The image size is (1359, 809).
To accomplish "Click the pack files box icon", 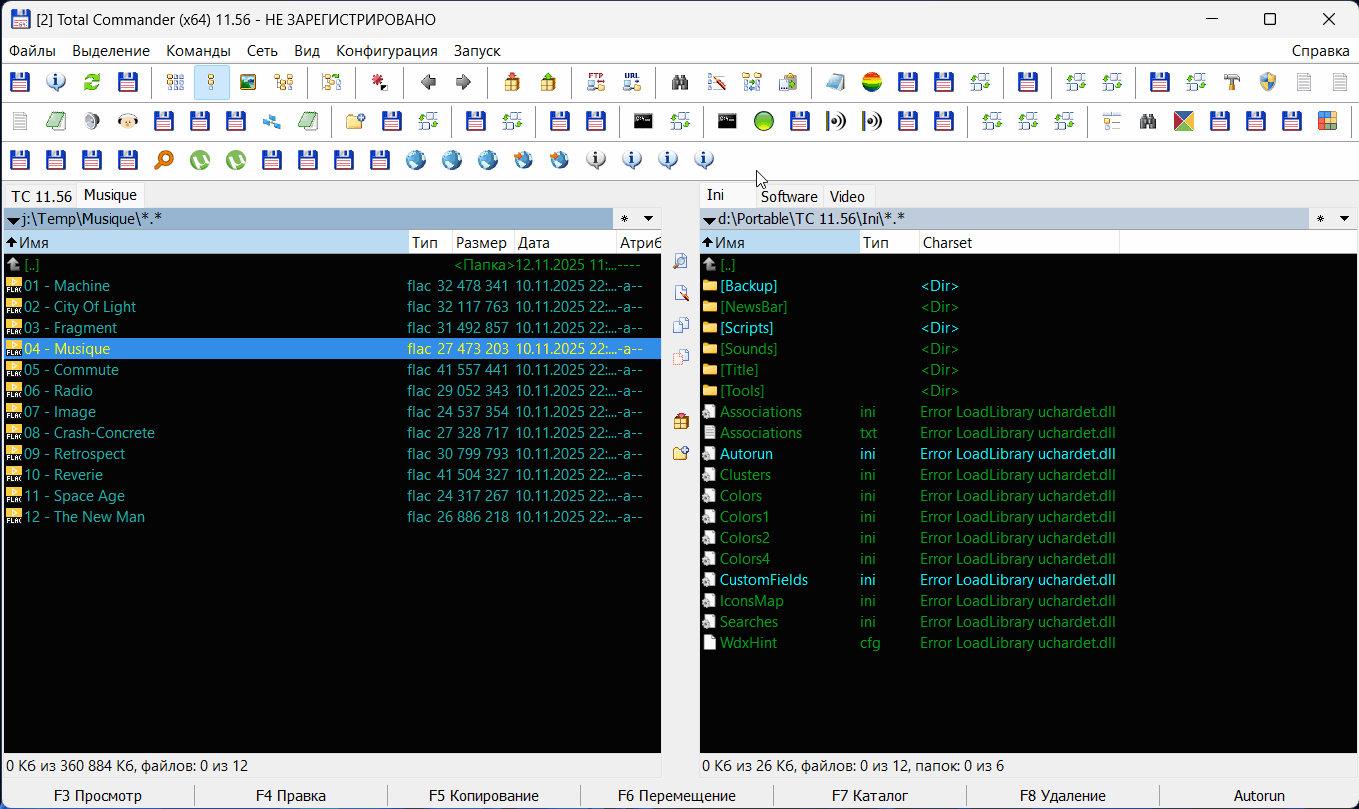I will [x=512, y=82].
